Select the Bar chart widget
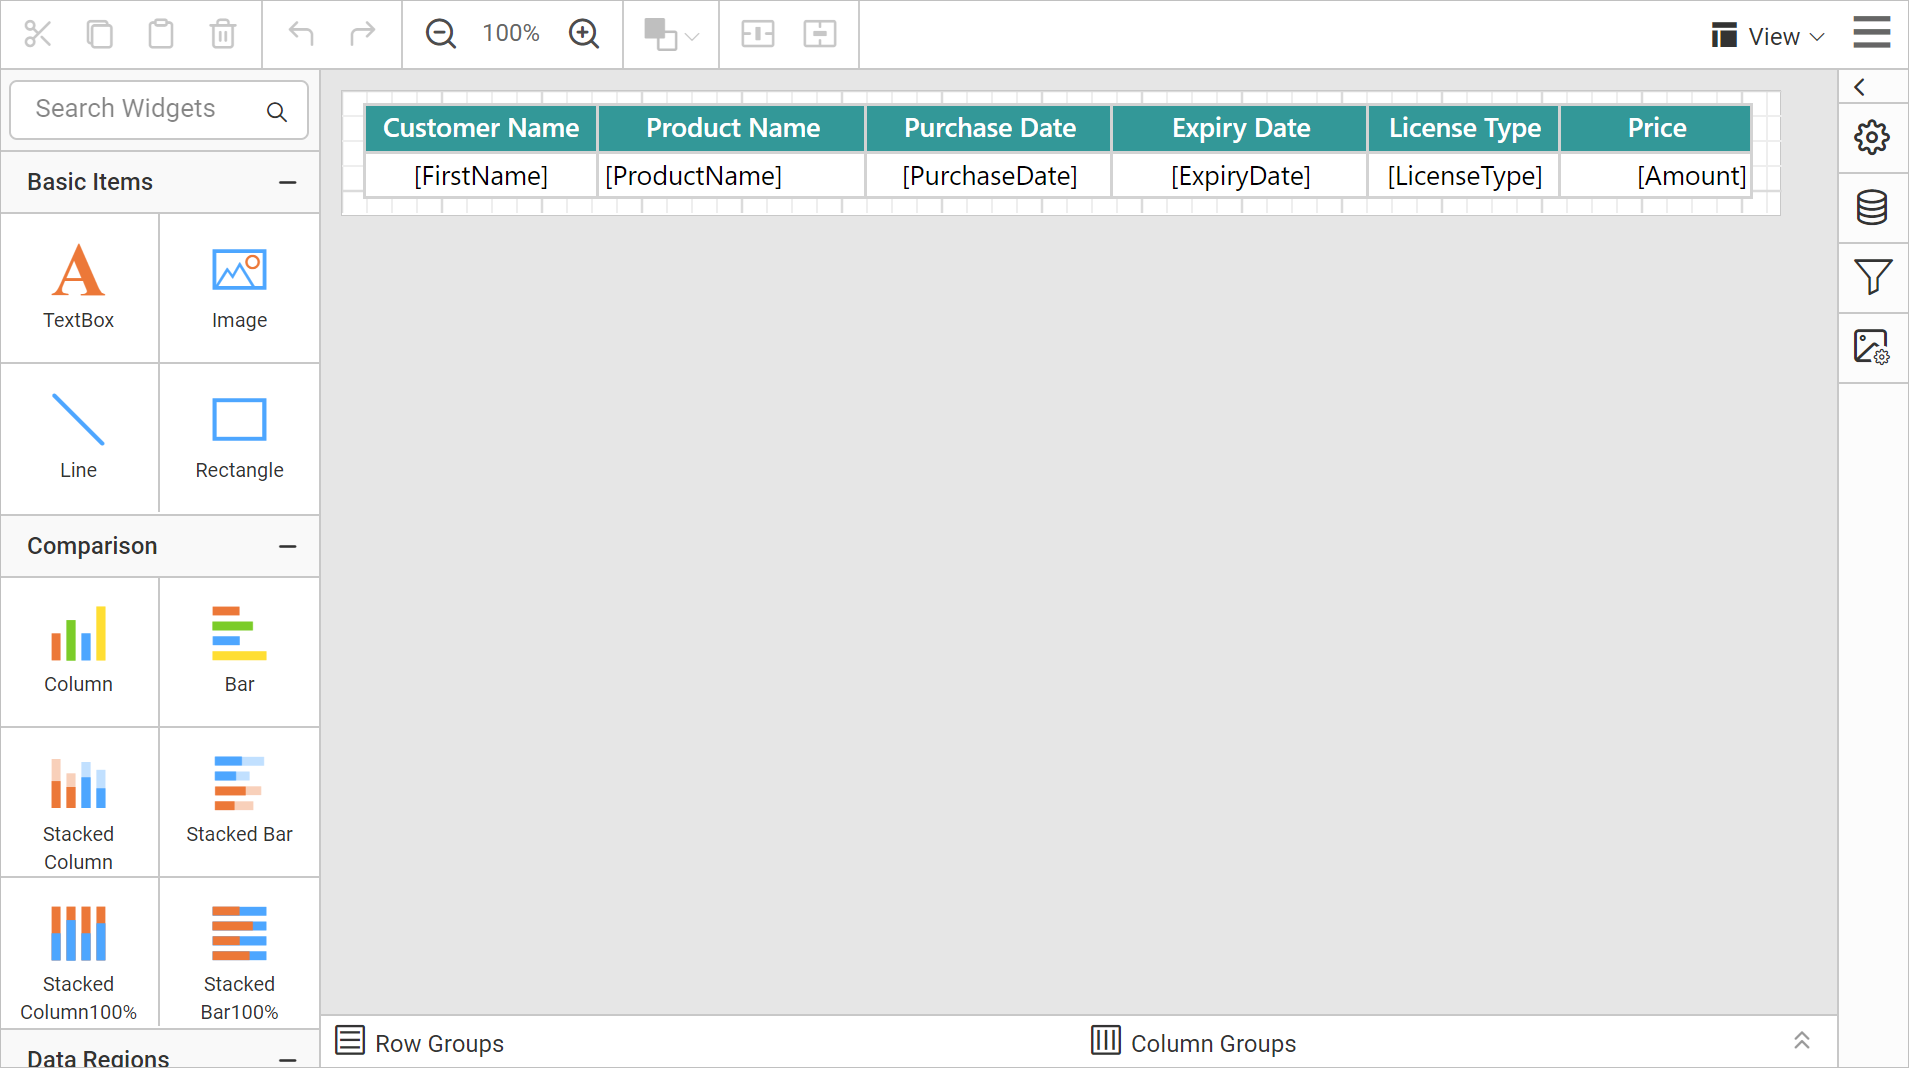 pos(240,652)
